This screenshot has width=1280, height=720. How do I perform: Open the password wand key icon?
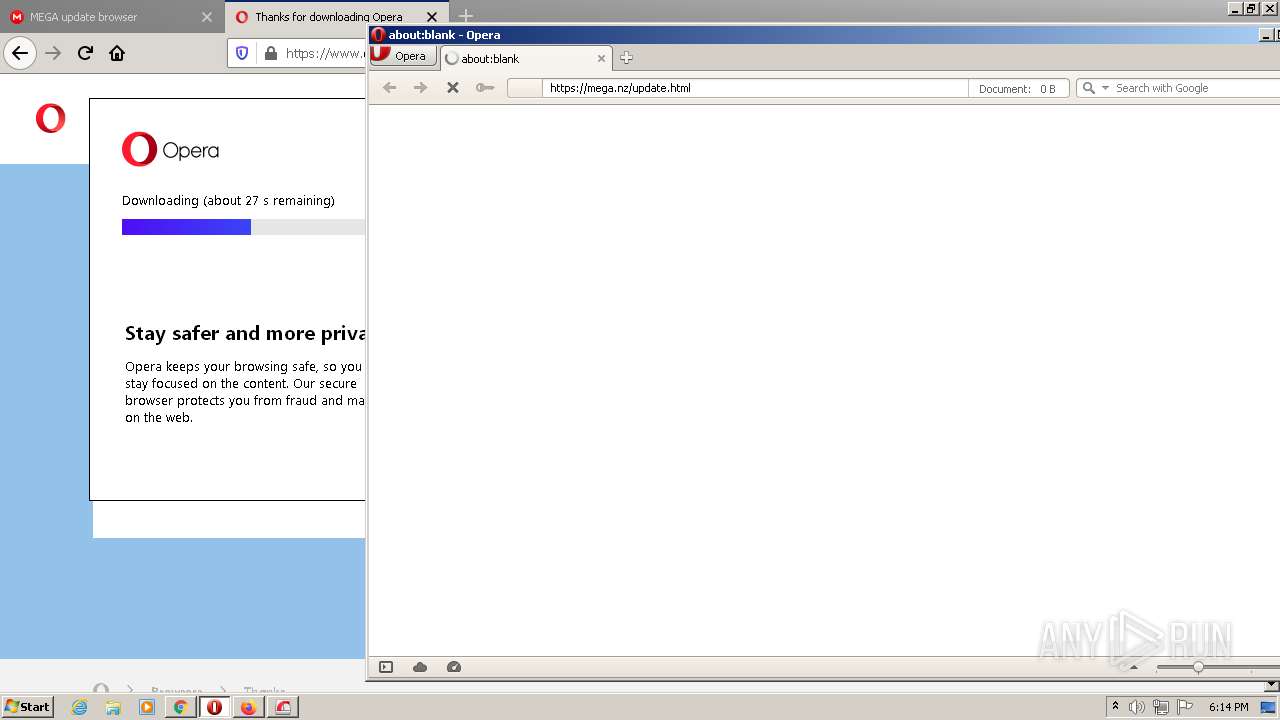(485, 88)
